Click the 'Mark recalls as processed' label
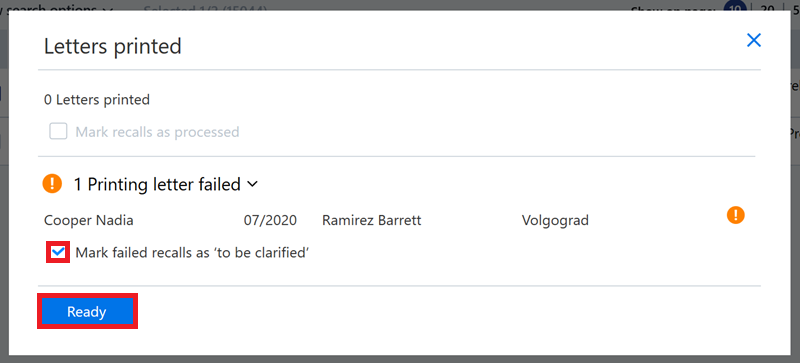Screen dimensions: 800x363 [157, 132]
